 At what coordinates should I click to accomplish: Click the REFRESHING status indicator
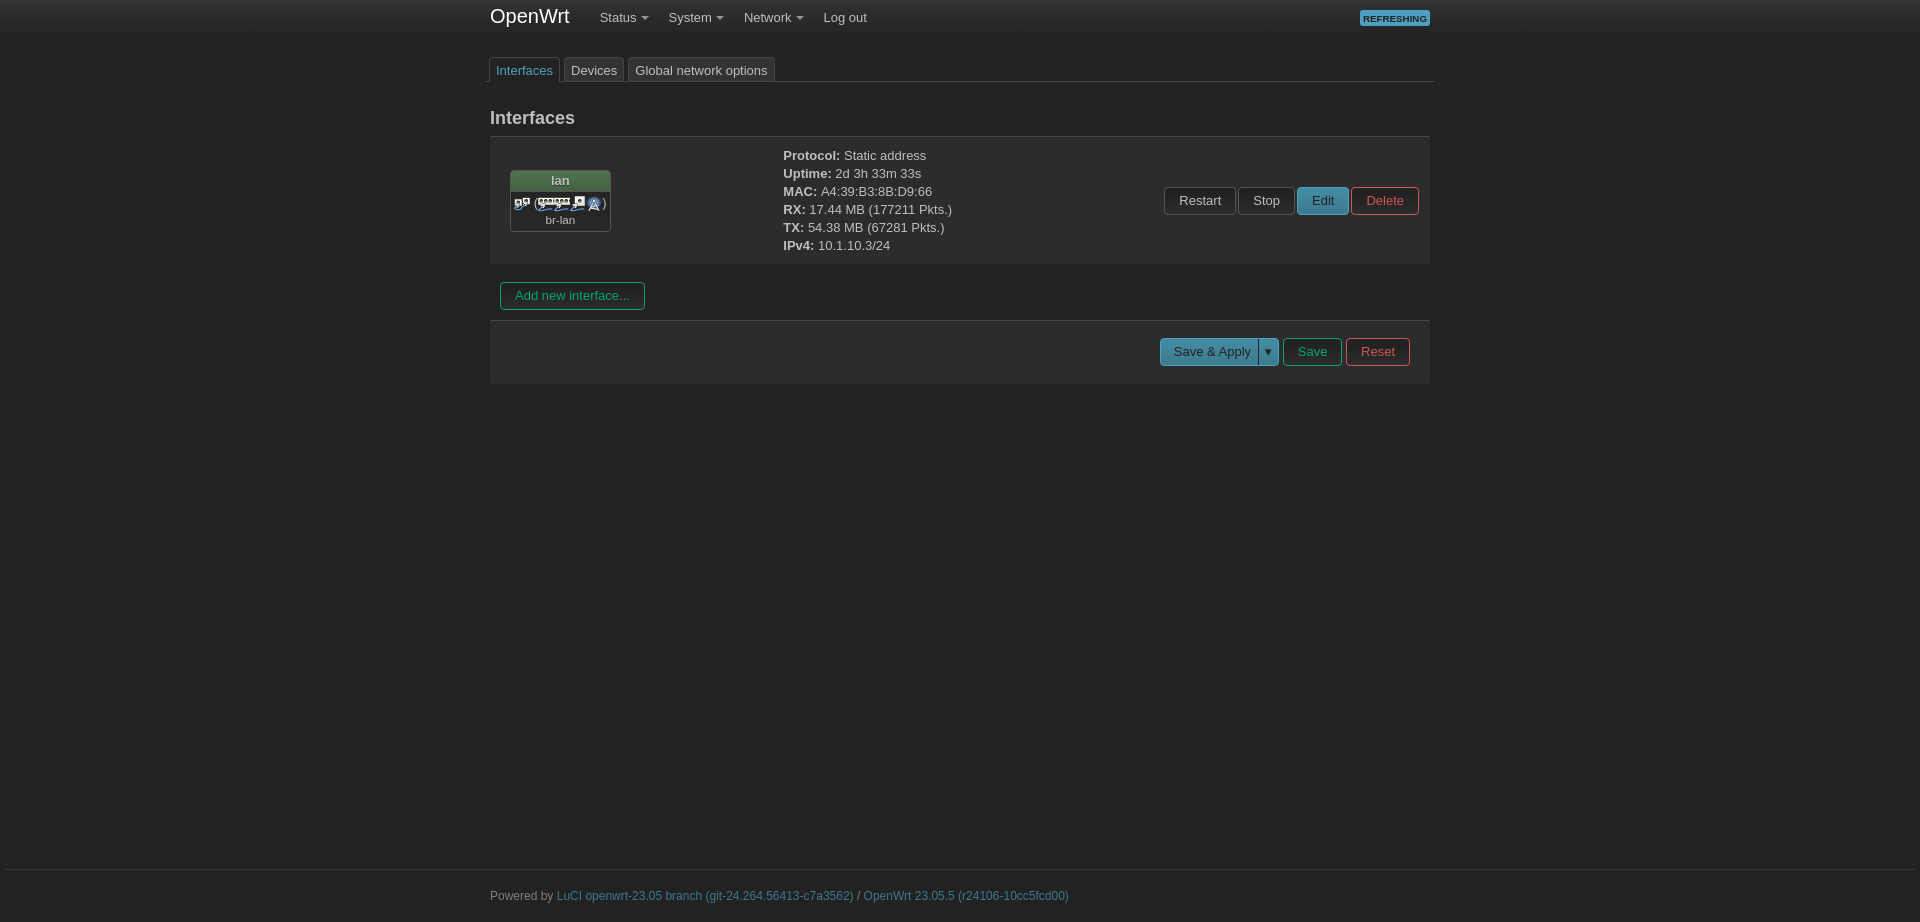point(1395,18)
